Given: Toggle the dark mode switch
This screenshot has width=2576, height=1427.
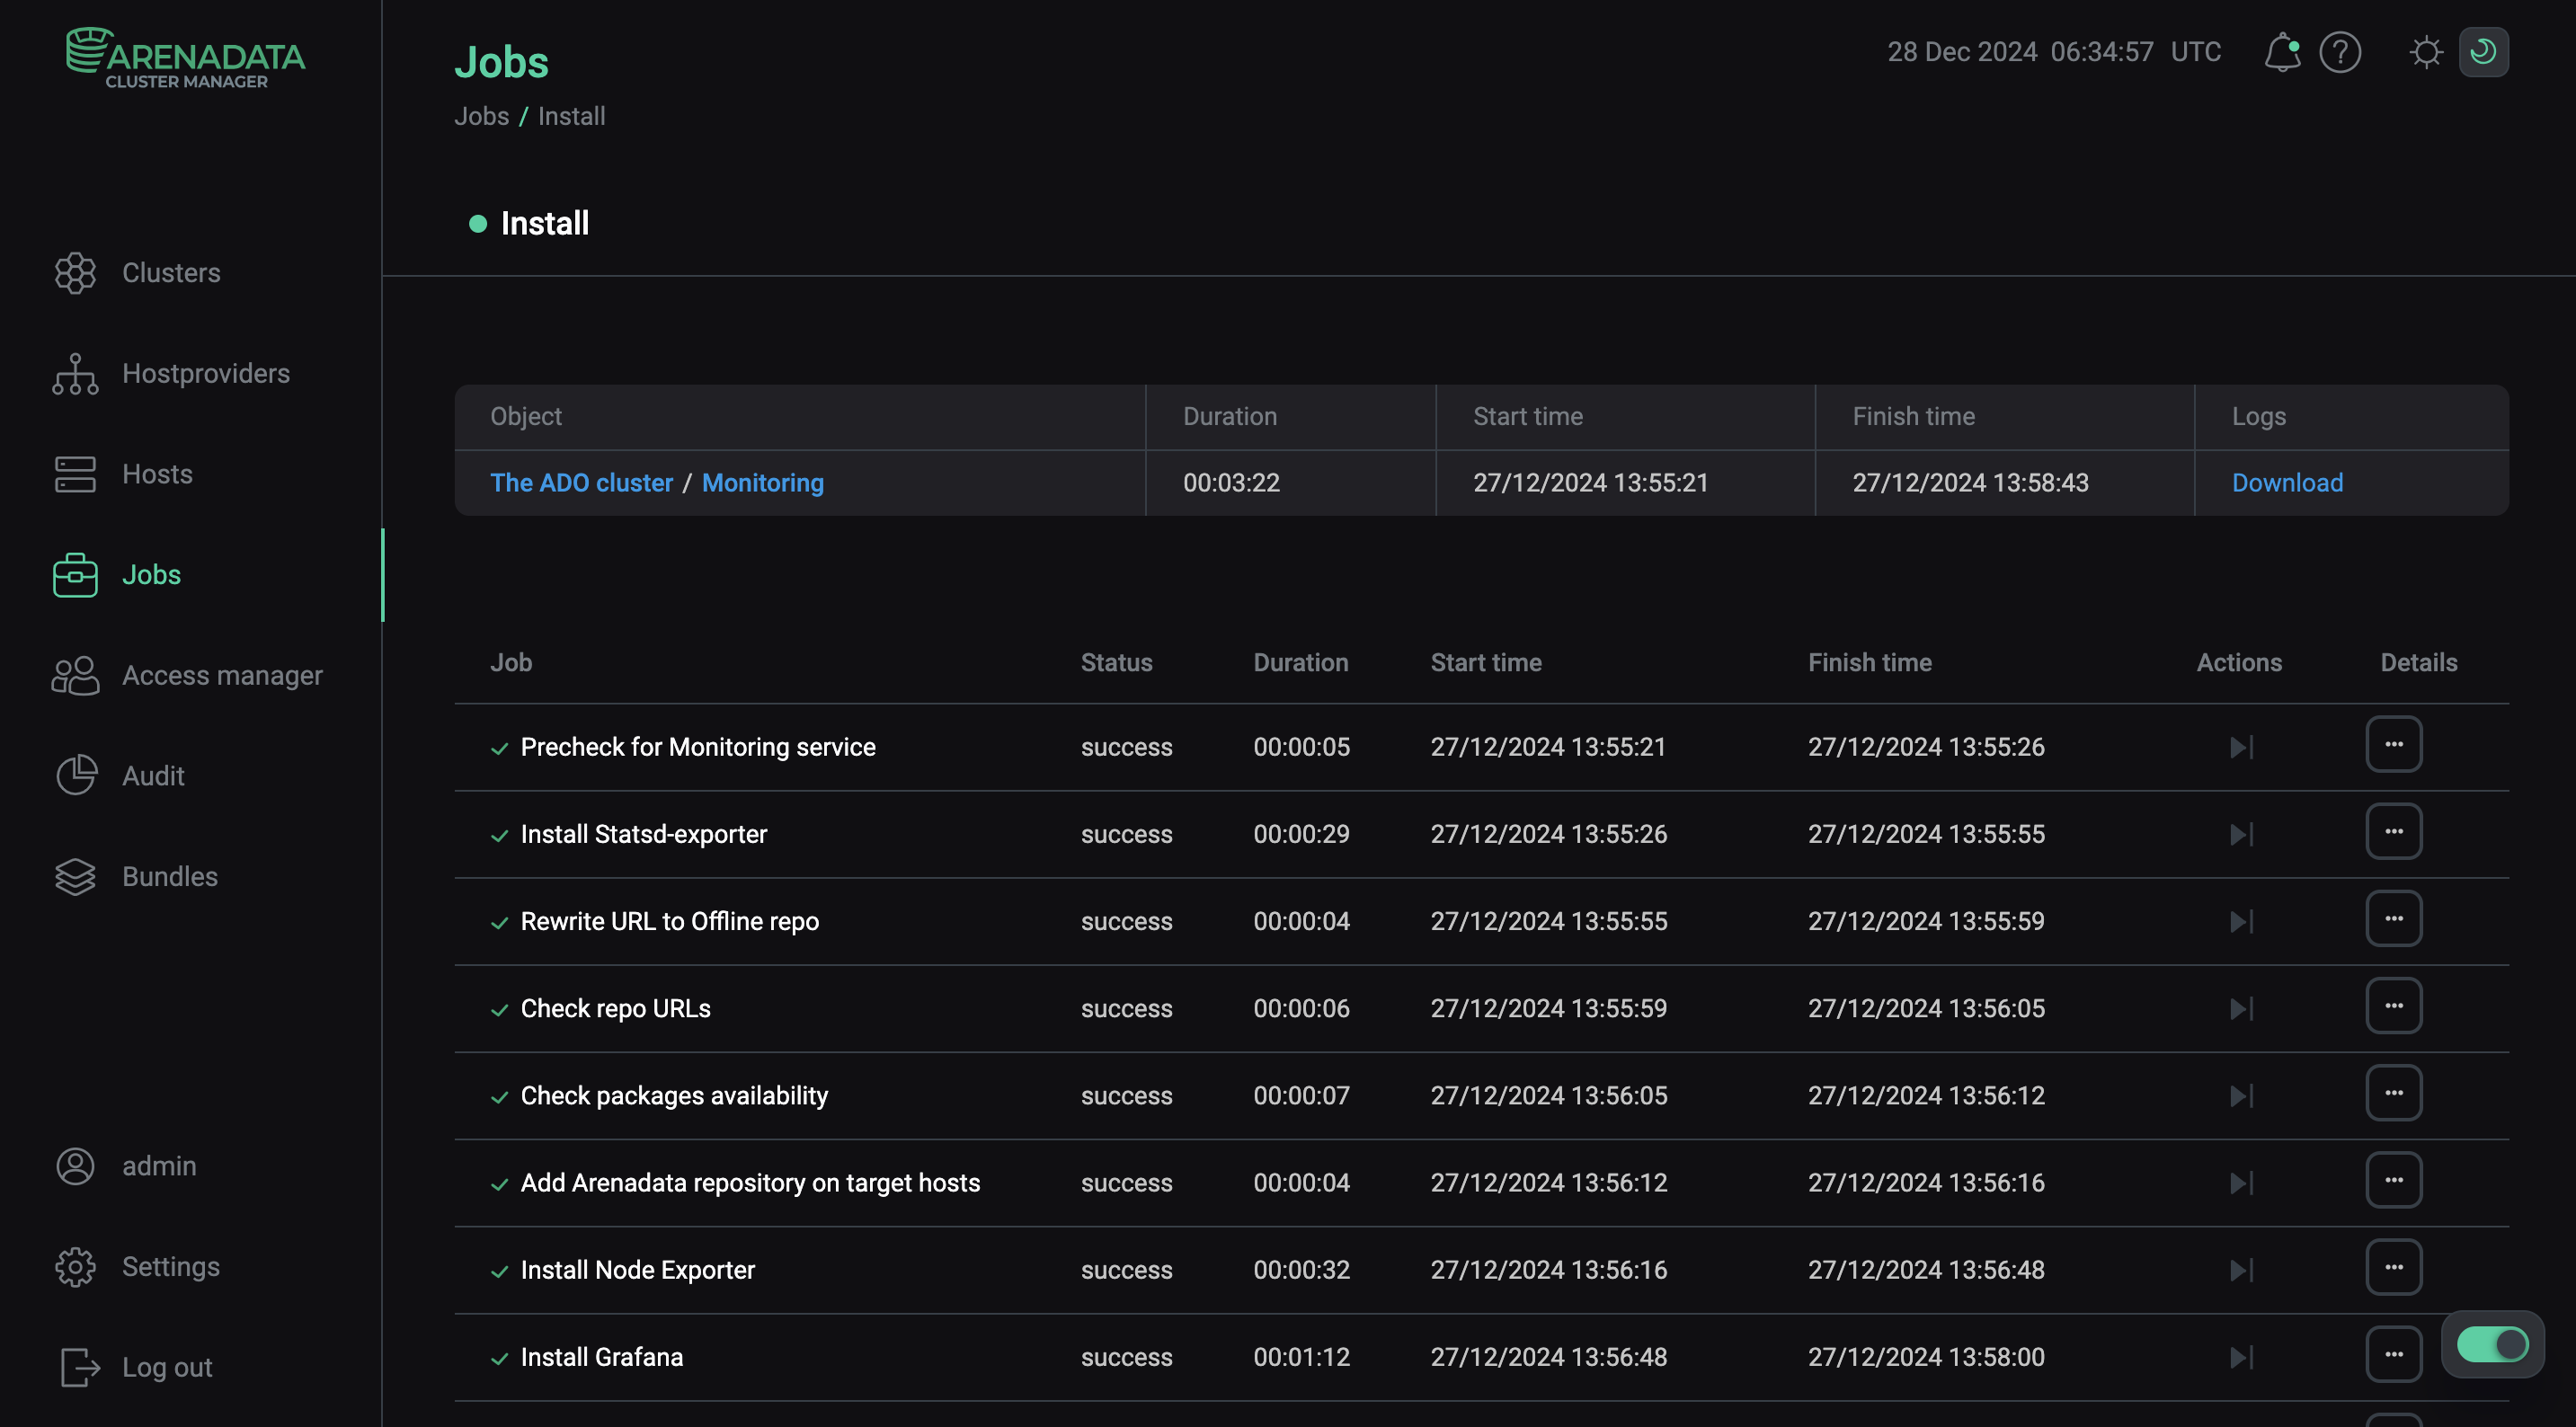Looking at the screenshot, I should 2484,52.
